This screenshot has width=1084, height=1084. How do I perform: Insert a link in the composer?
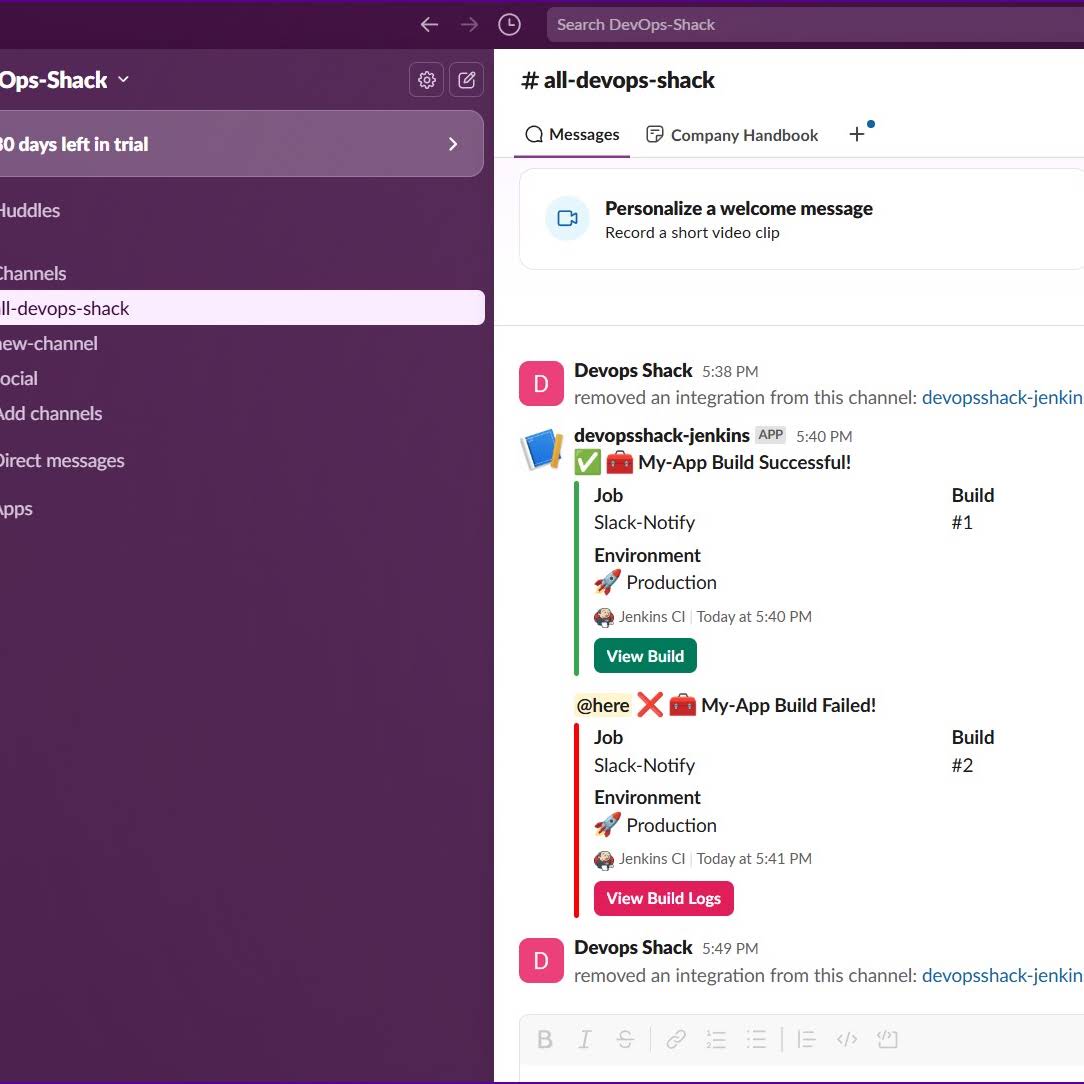[676, 1039]
